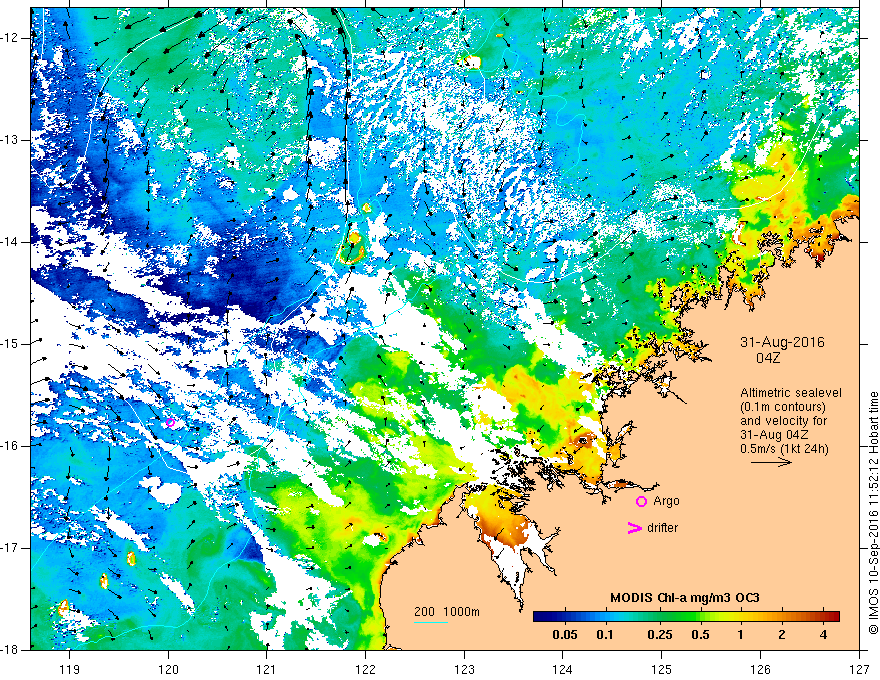Viewport: 880px width, 680px height.
Task: Click the dark red end of the Chl-a colorbar
Action: [x=833, y=617]
